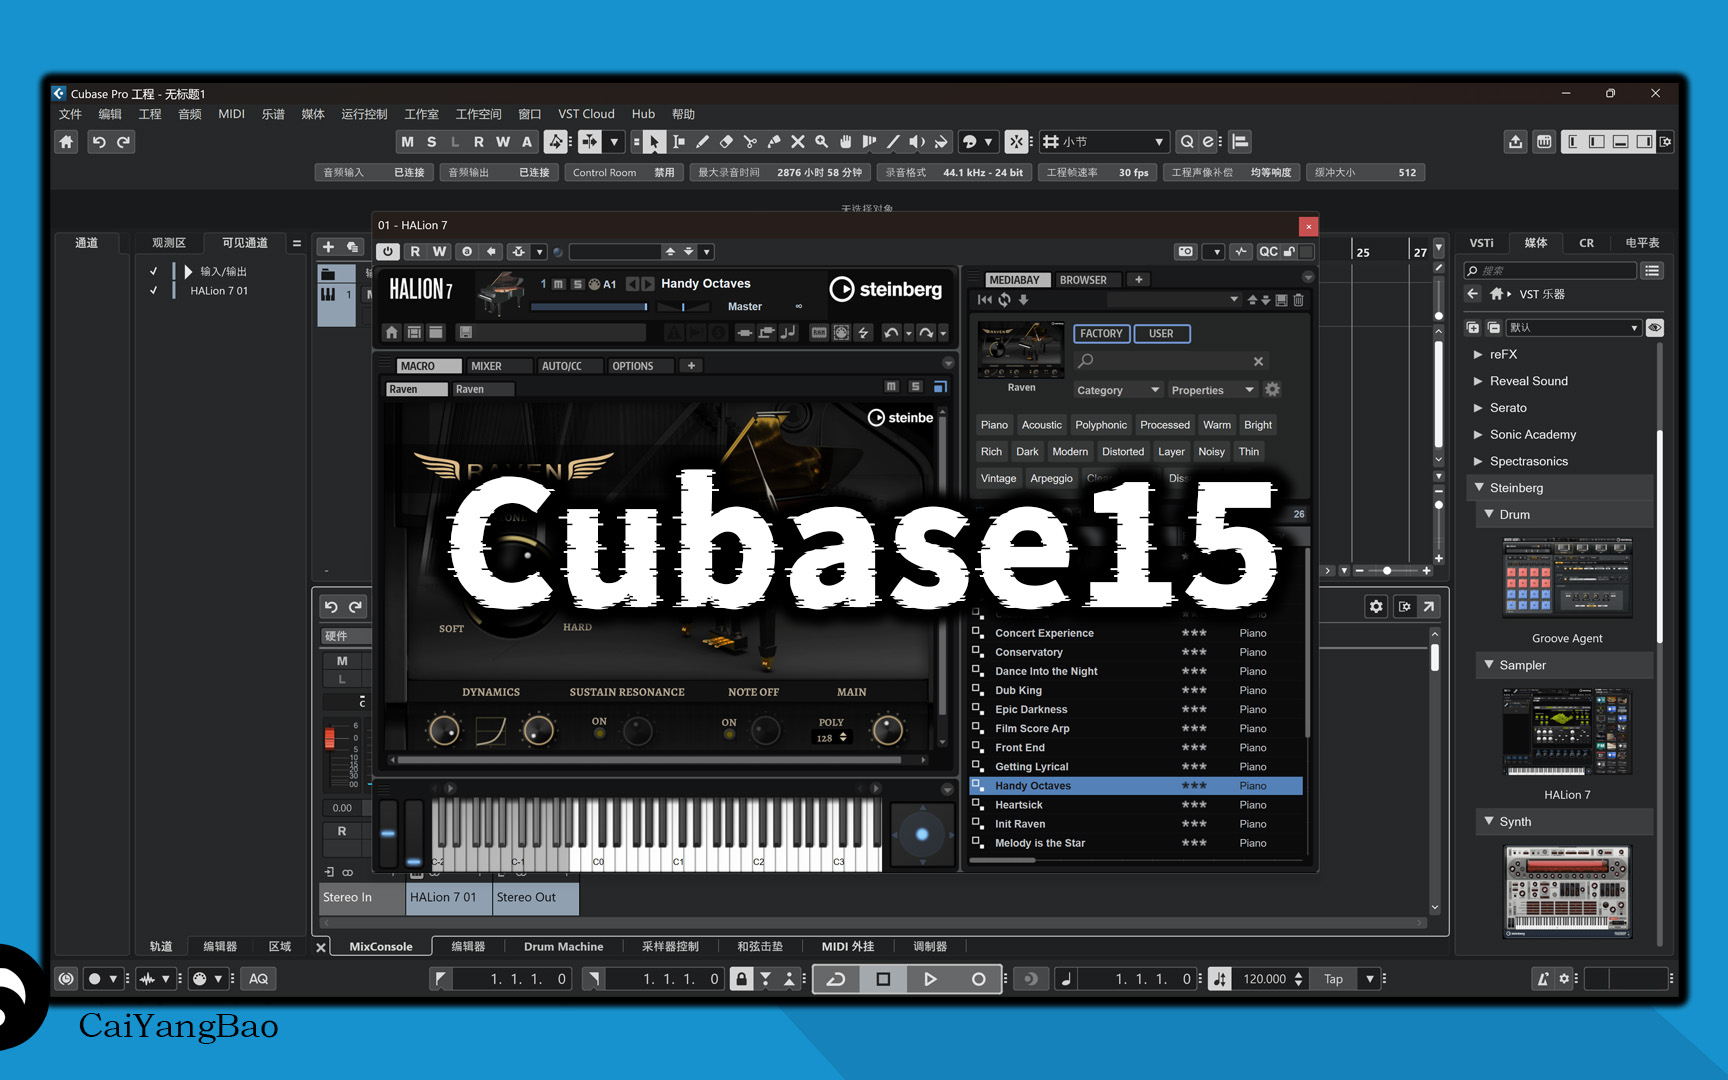Toggle the HALion 7 power button
This screenshot has height=1080, width=1728.
[388, 252]
